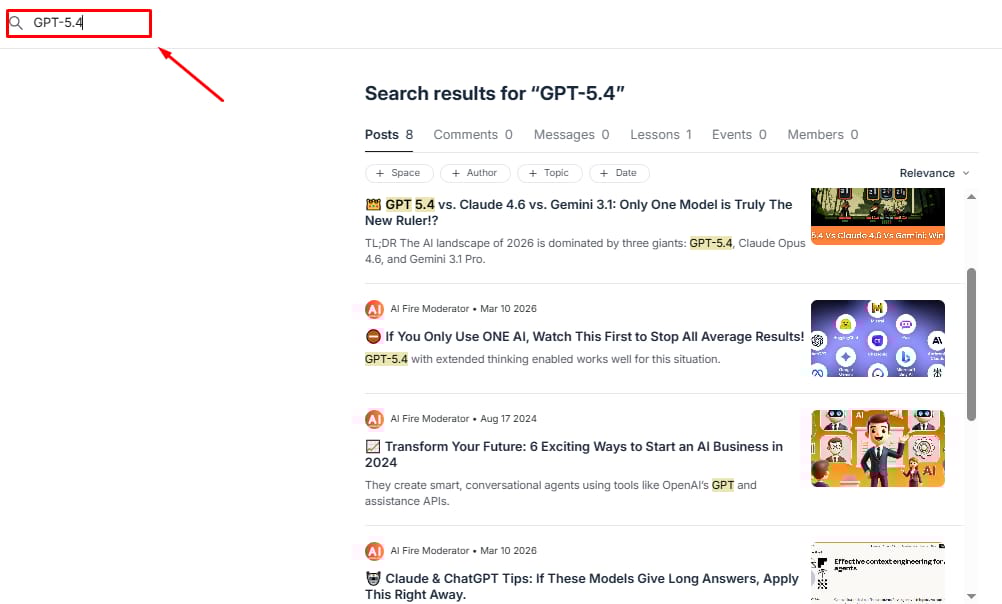1002x604 pixels.
Task: Click the plus icon on the Space filter chip
Action: 378,172
